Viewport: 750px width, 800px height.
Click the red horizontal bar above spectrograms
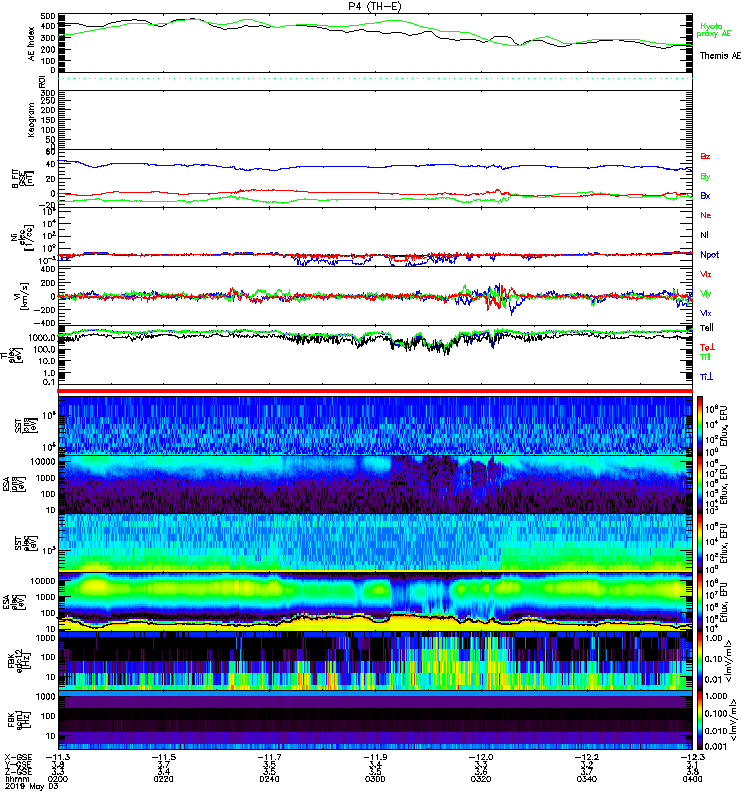pos(375,391)
